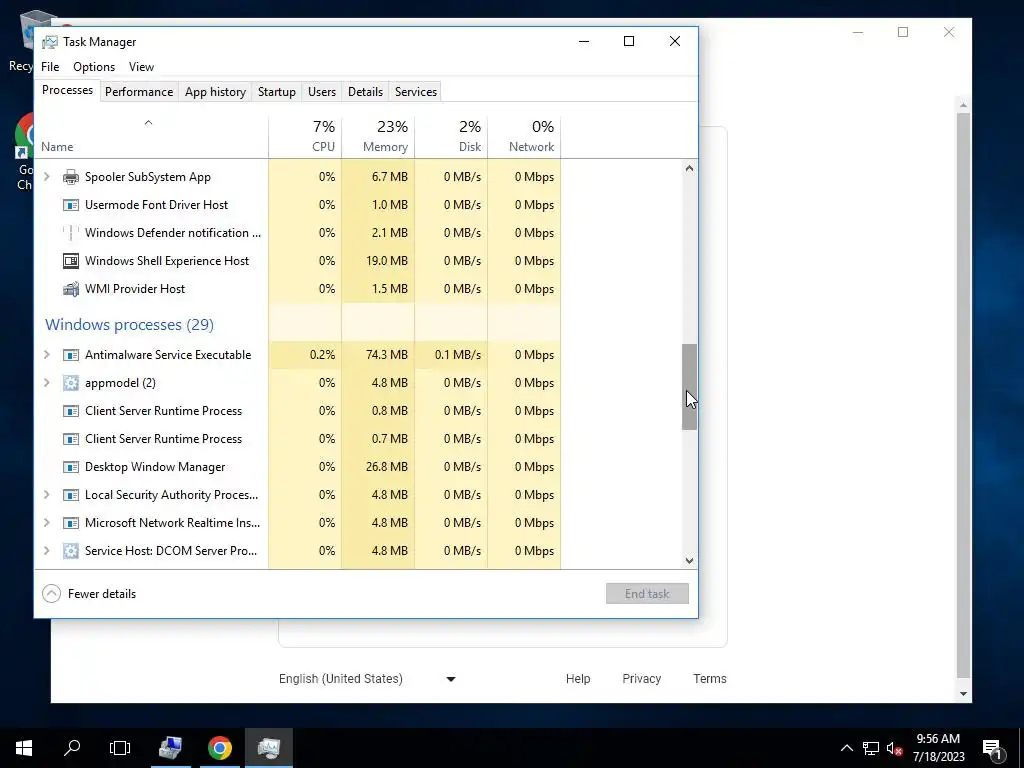Click the End task button
Screen dimensions: 1024x768
click(647, 594)
